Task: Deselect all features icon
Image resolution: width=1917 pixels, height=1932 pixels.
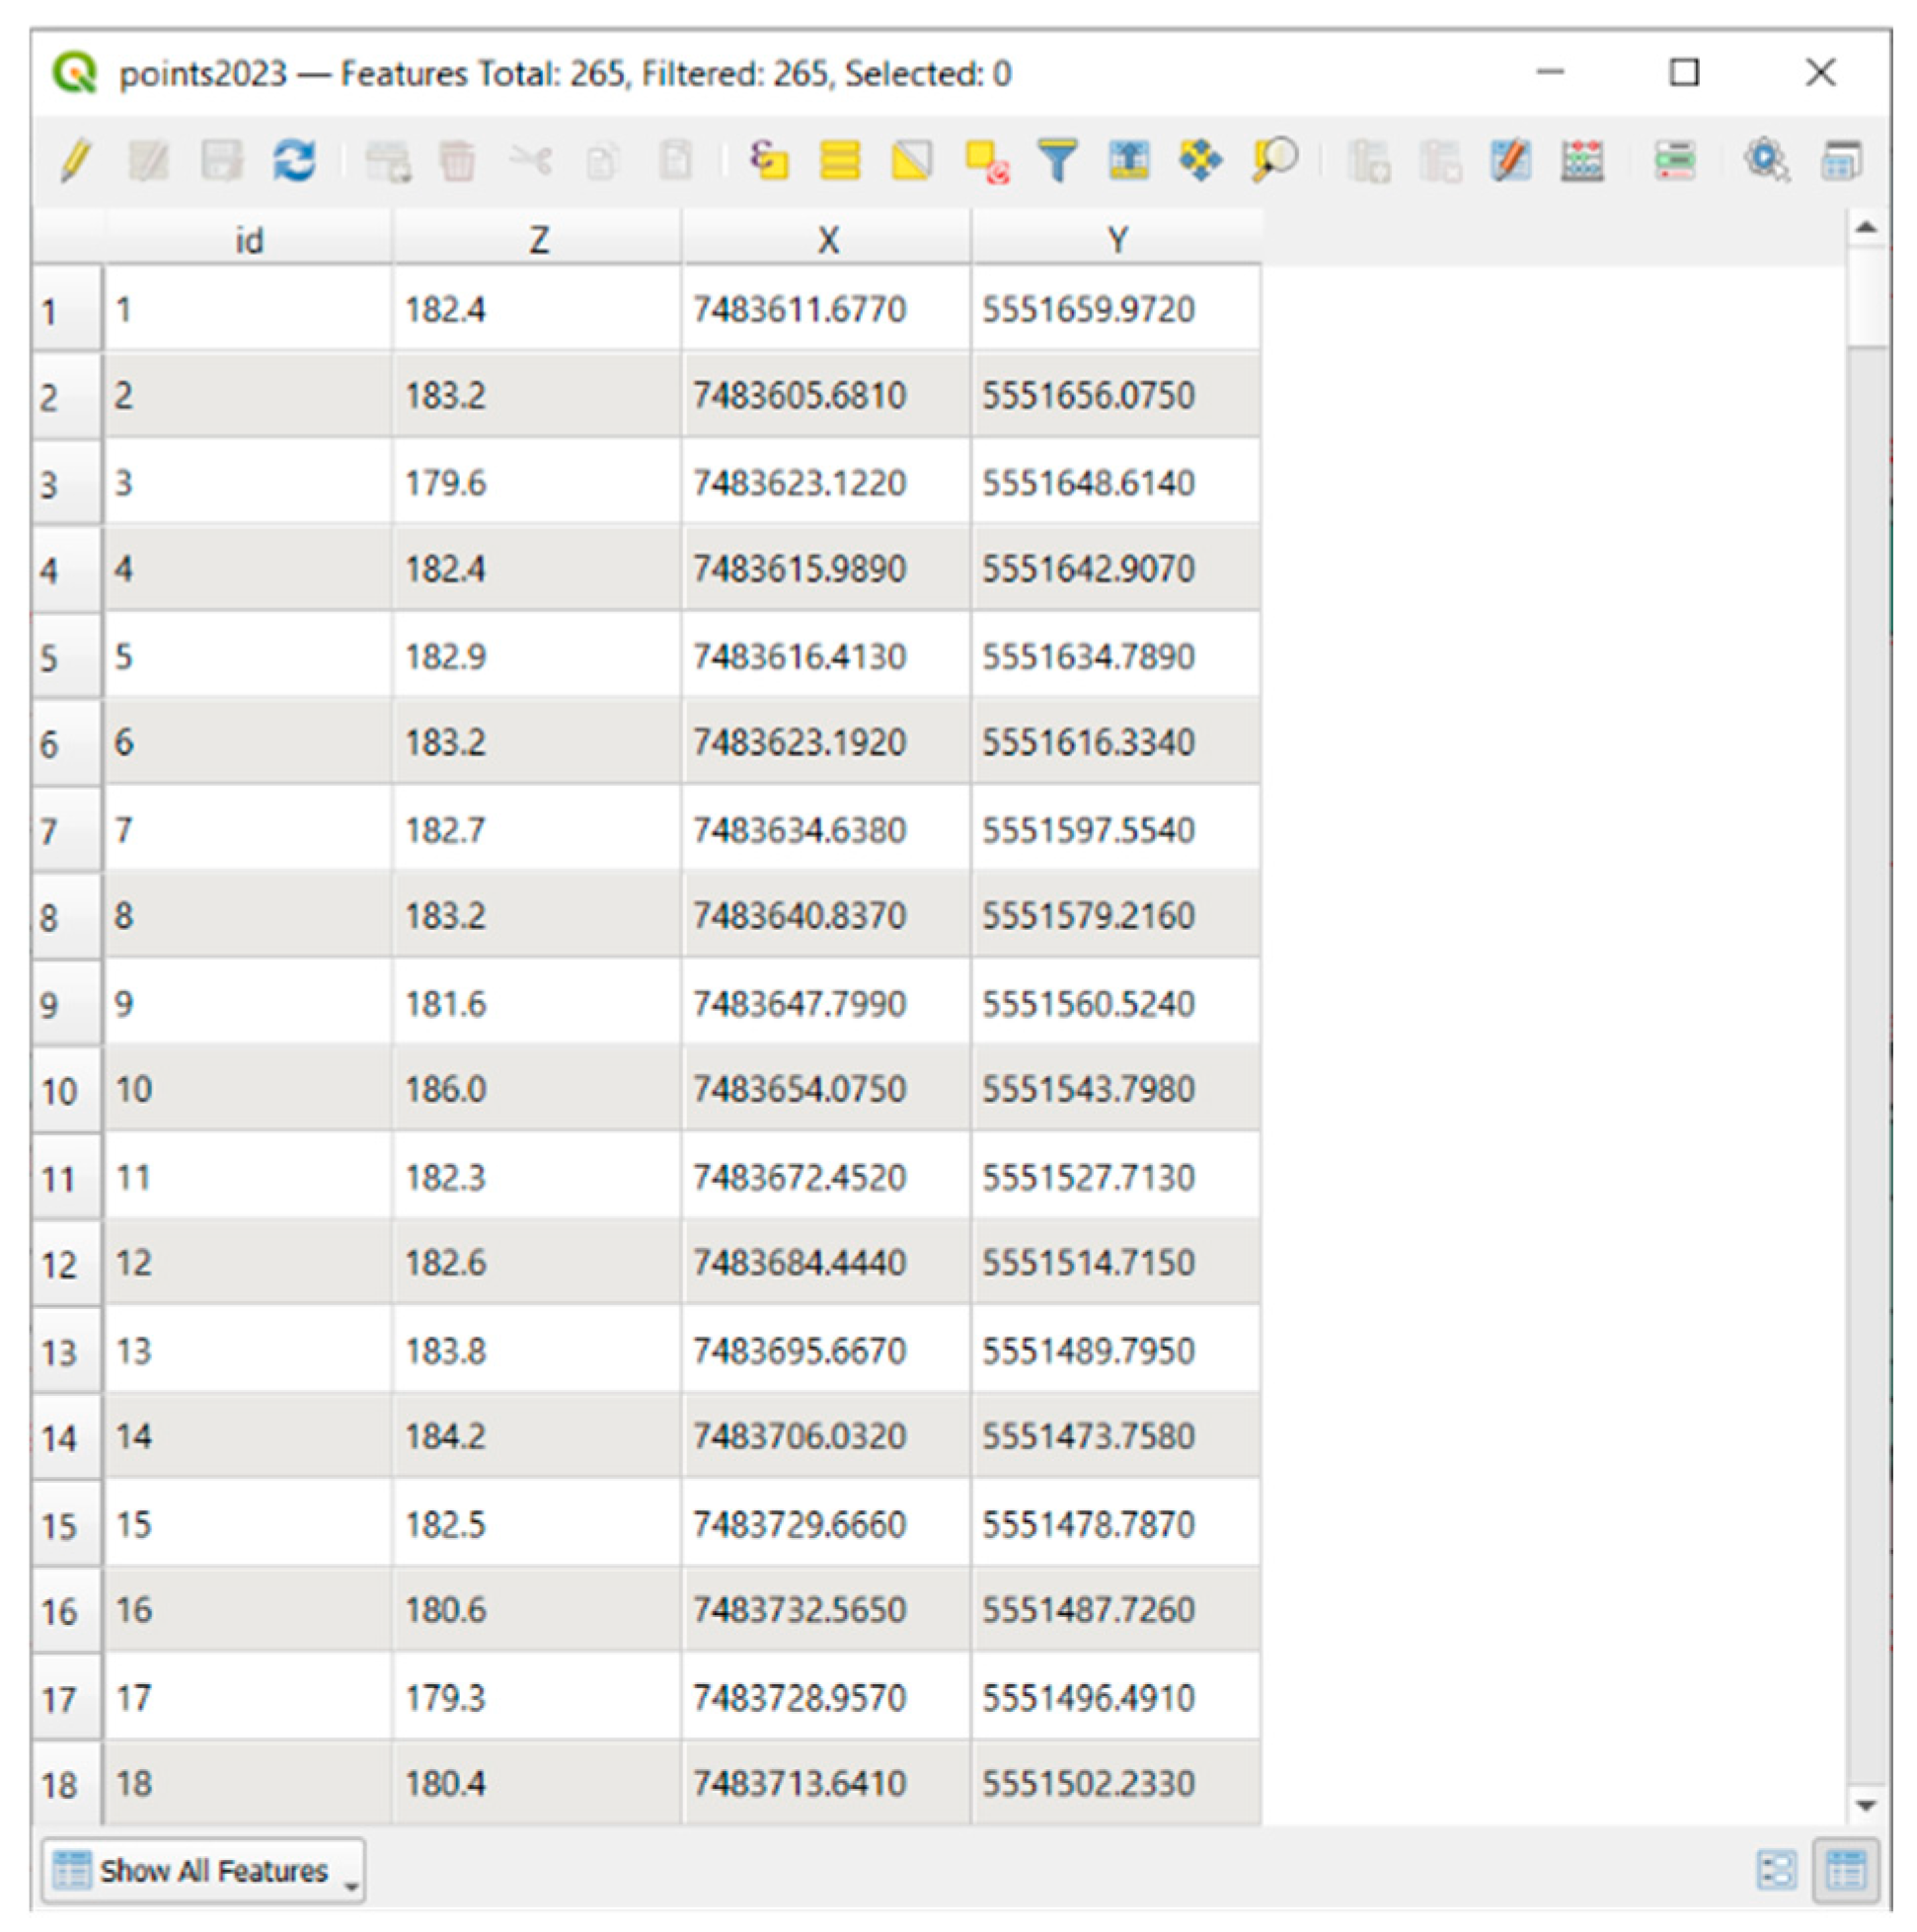Action: [986, 160]
